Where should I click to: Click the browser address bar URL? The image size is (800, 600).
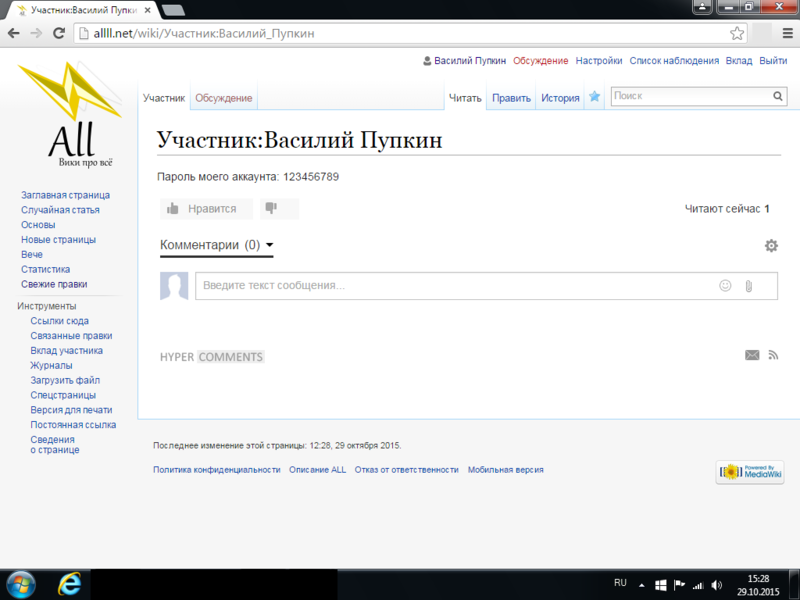[x=204, y=34]
